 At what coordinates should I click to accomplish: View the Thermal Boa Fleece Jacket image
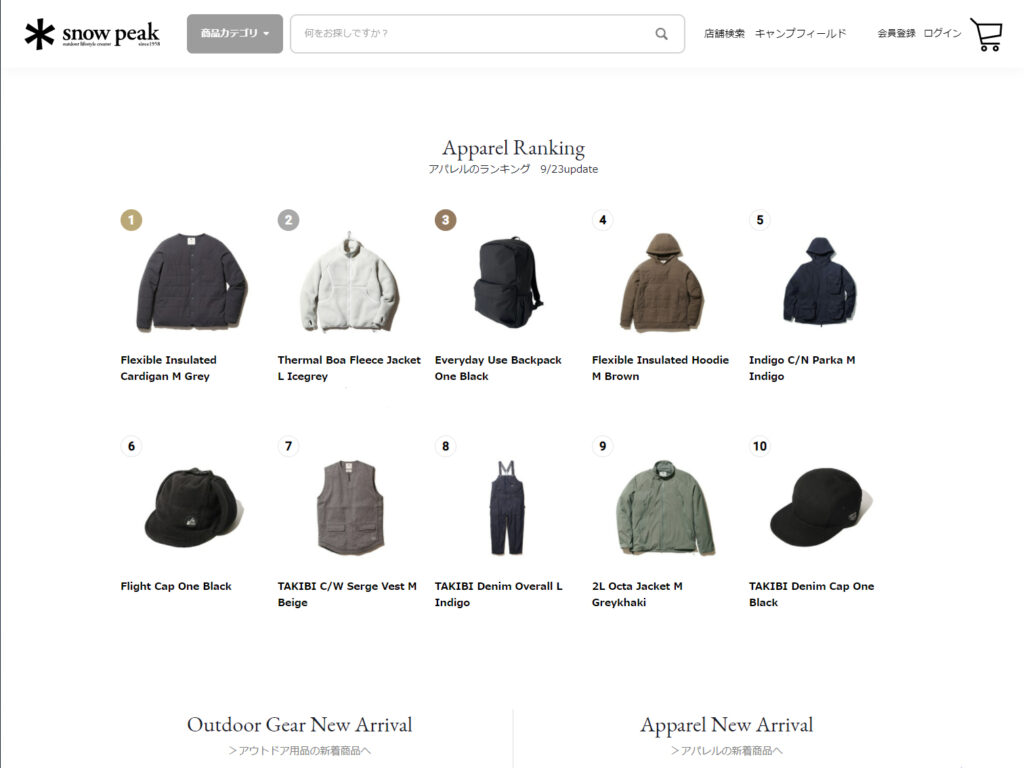(350, 283)
